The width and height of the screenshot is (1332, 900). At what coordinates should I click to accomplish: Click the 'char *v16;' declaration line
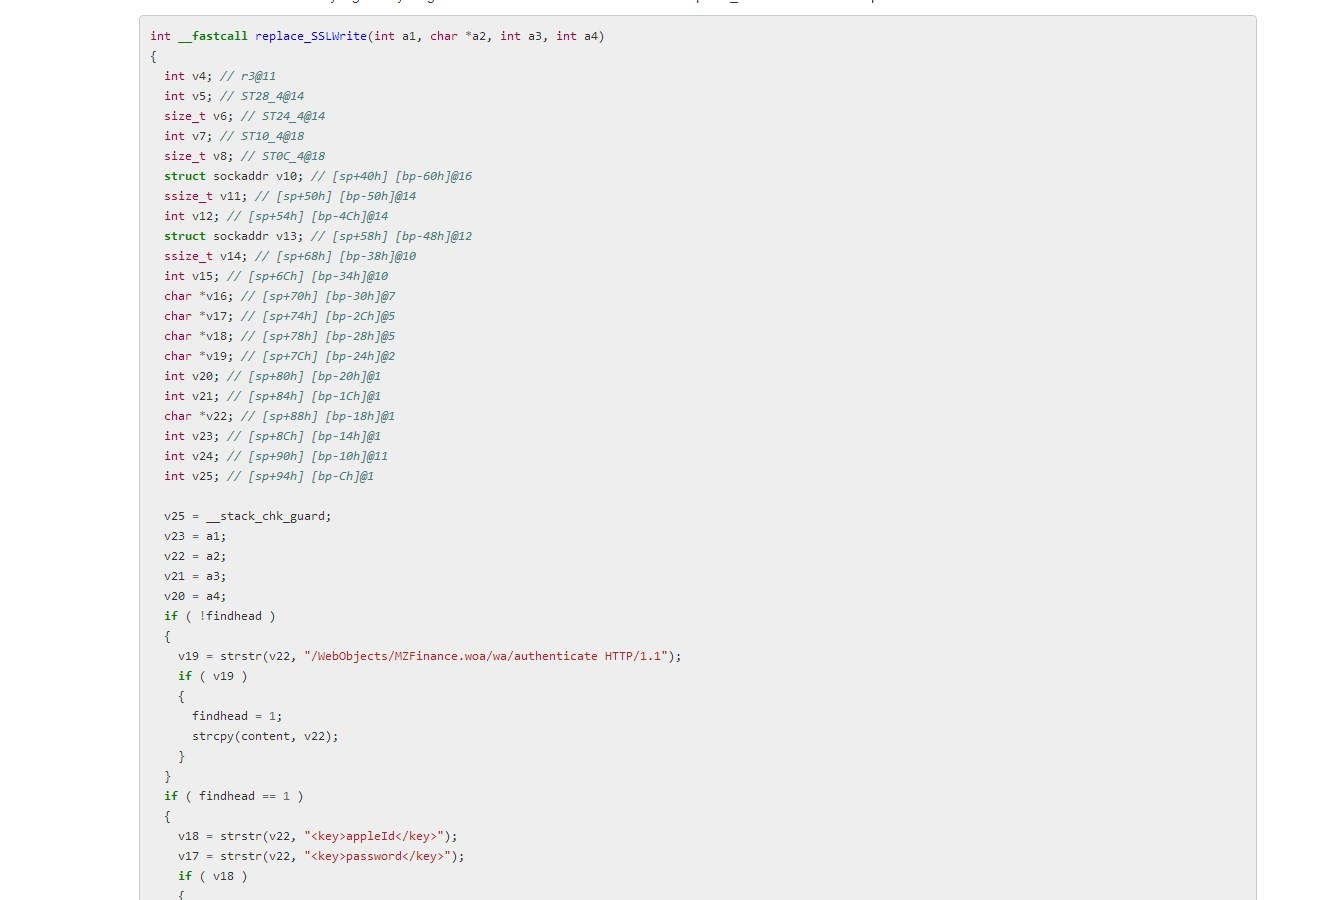280,296
